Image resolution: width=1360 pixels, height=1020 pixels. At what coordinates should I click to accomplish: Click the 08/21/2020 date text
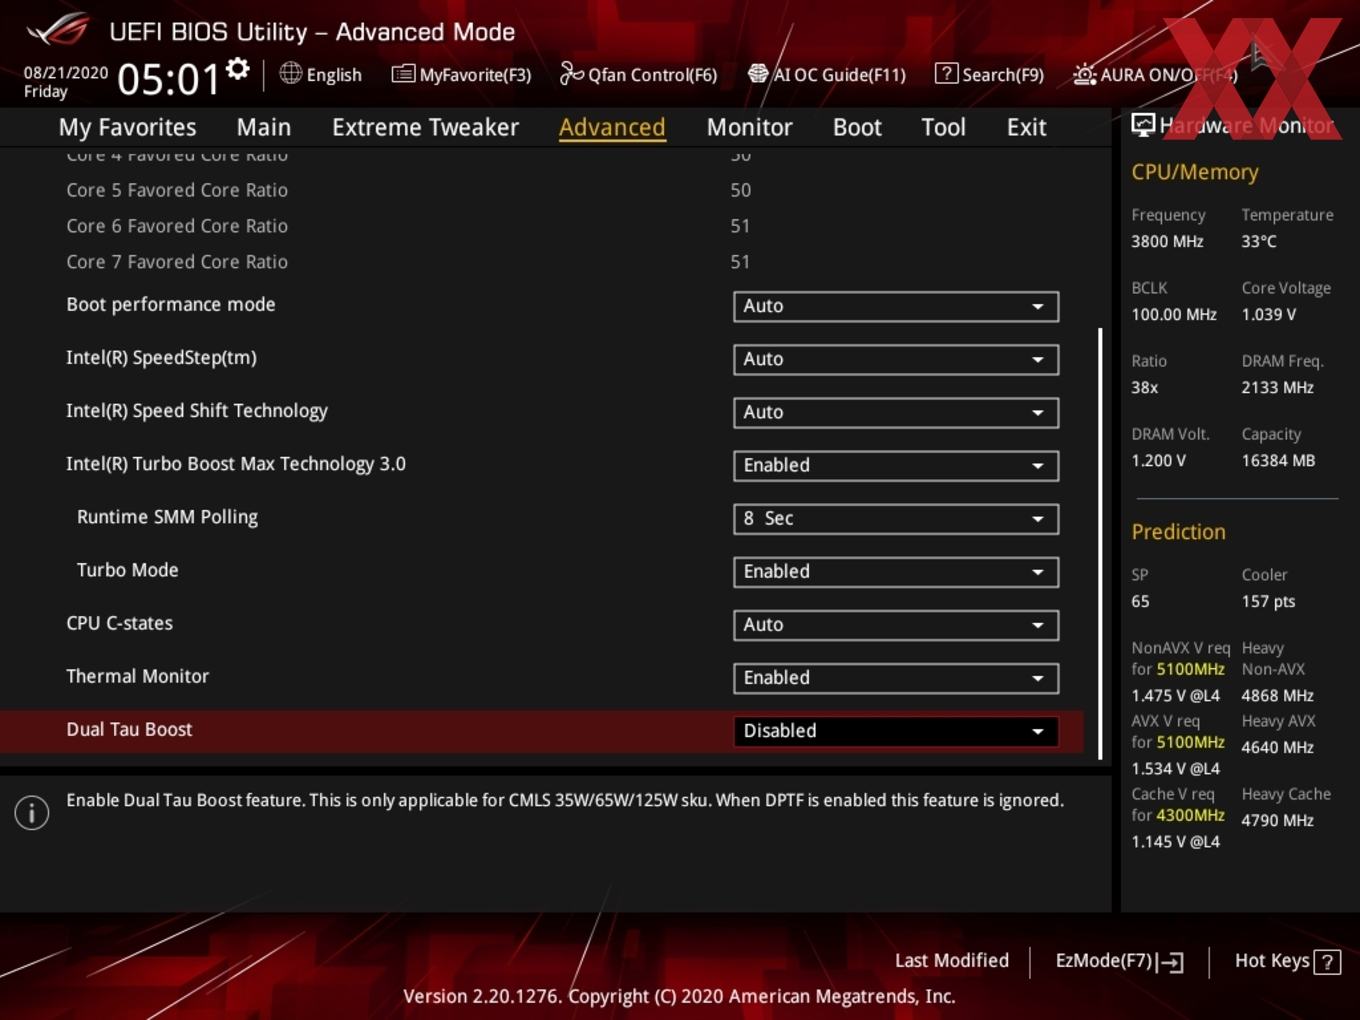click(66, 73)
